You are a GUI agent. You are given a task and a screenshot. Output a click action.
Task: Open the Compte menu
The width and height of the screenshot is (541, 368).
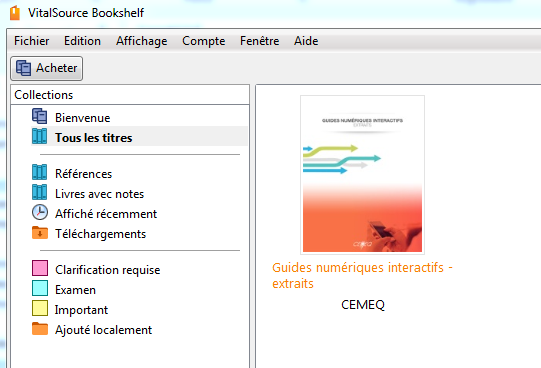(x=204, y=41)
